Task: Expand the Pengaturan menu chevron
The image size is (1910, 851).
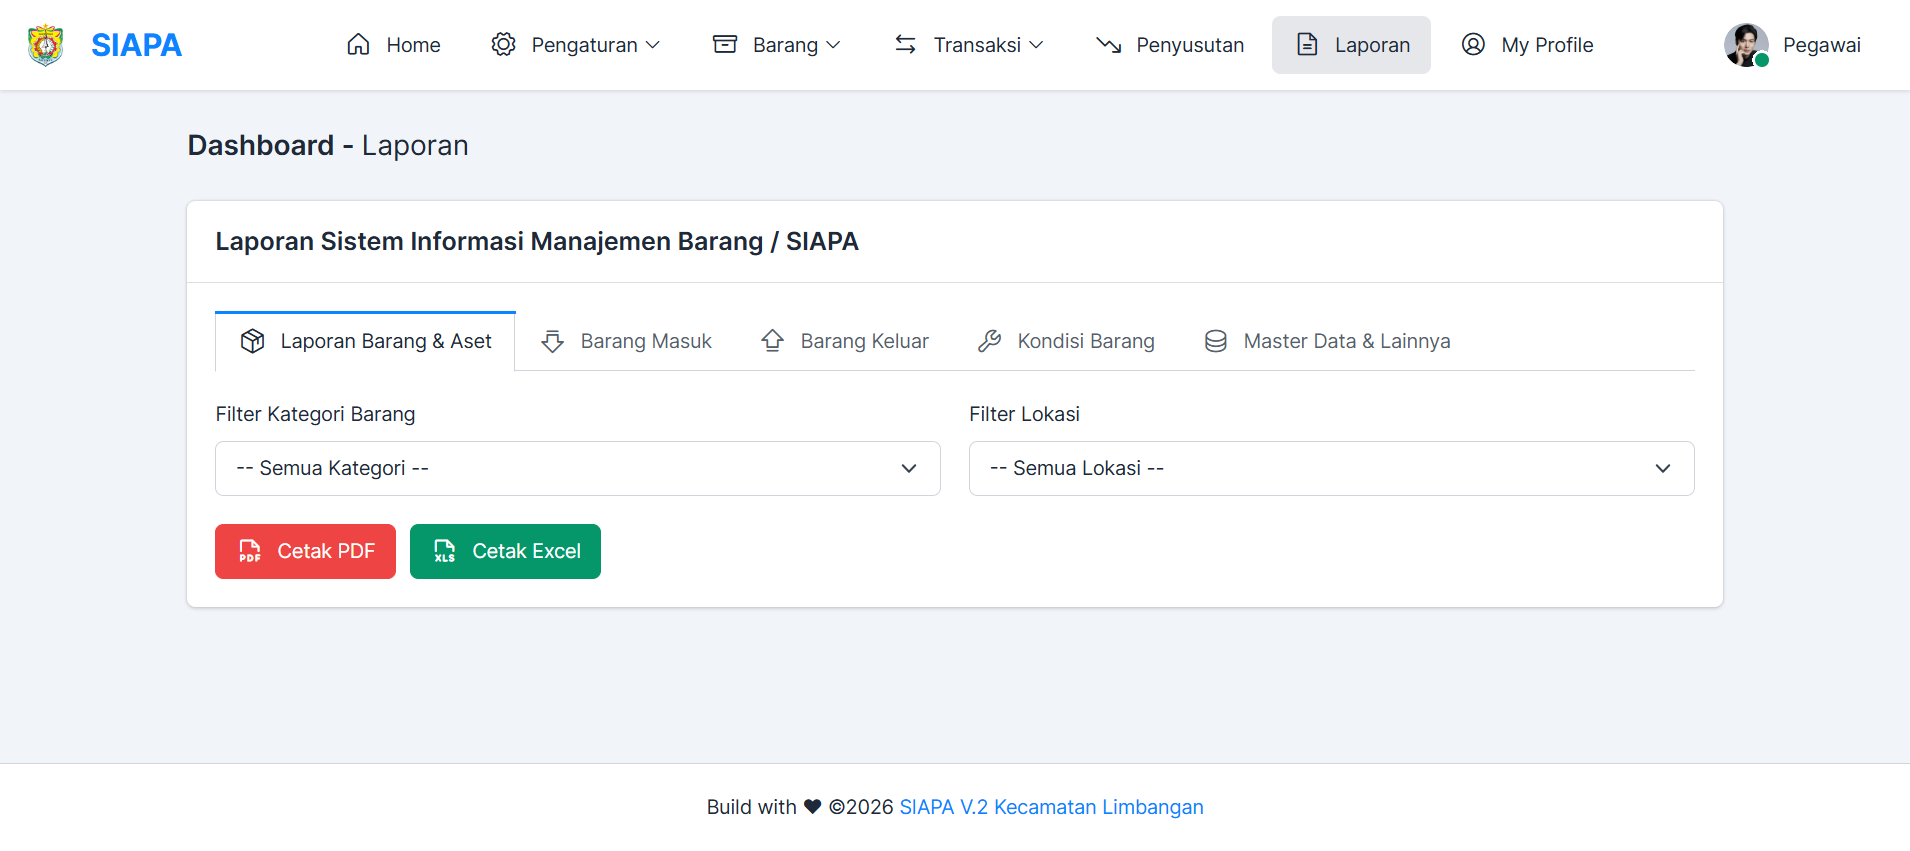Action: [653, 45]
